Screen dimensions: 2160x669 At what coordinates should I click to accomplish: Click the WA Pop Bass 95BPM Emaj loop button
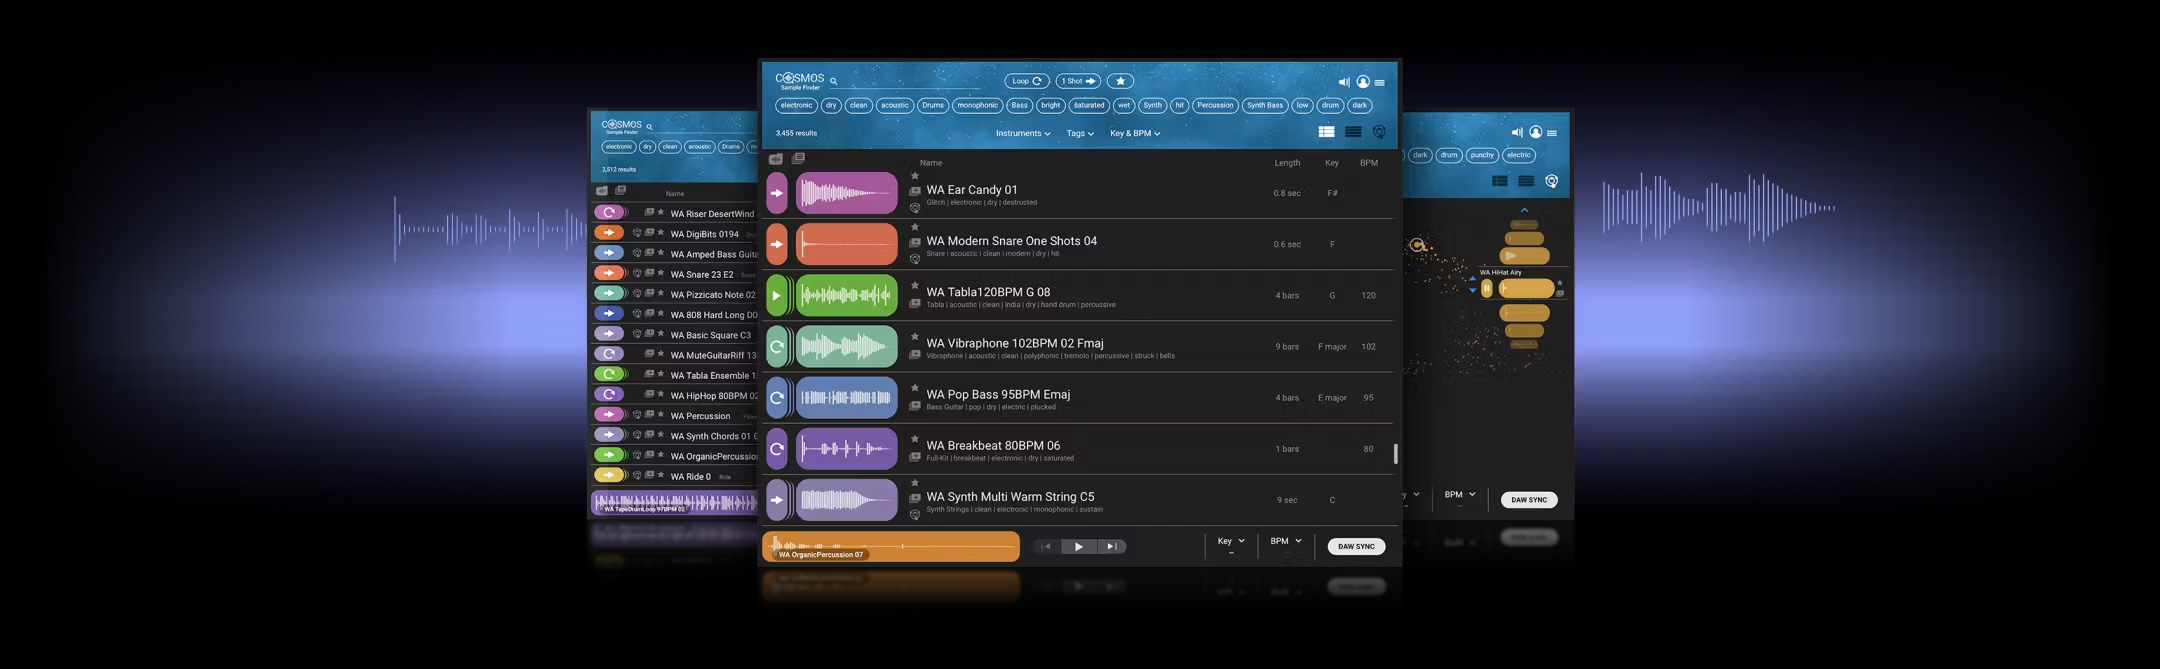(777, 397)
